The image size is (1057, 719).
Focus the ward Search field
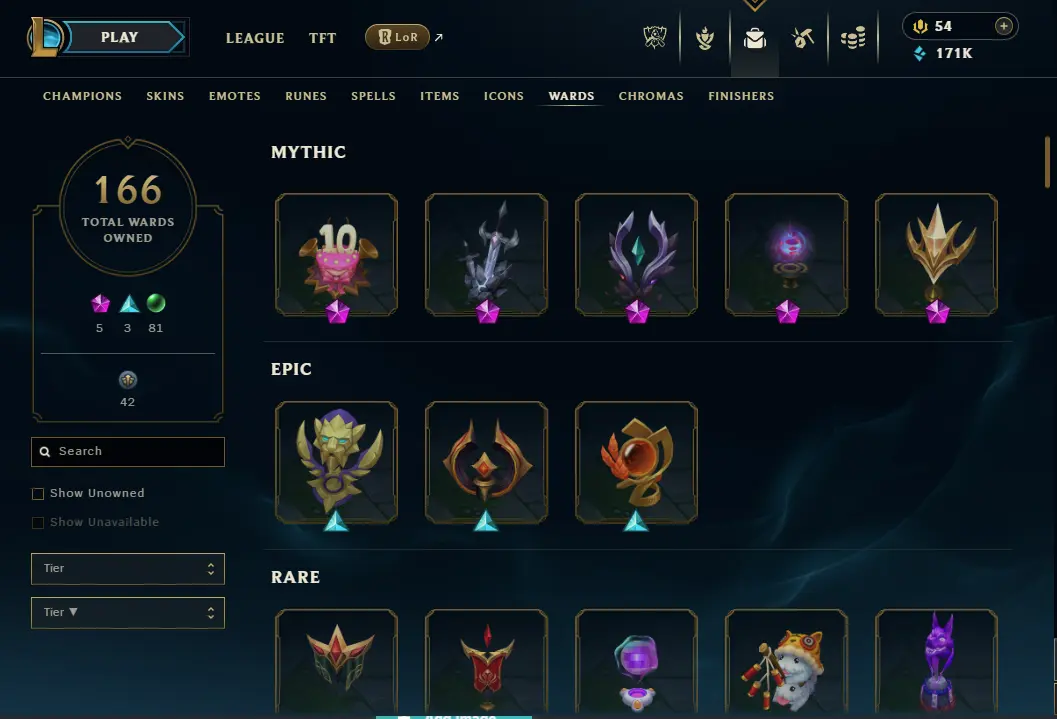(x=127, y=451)
